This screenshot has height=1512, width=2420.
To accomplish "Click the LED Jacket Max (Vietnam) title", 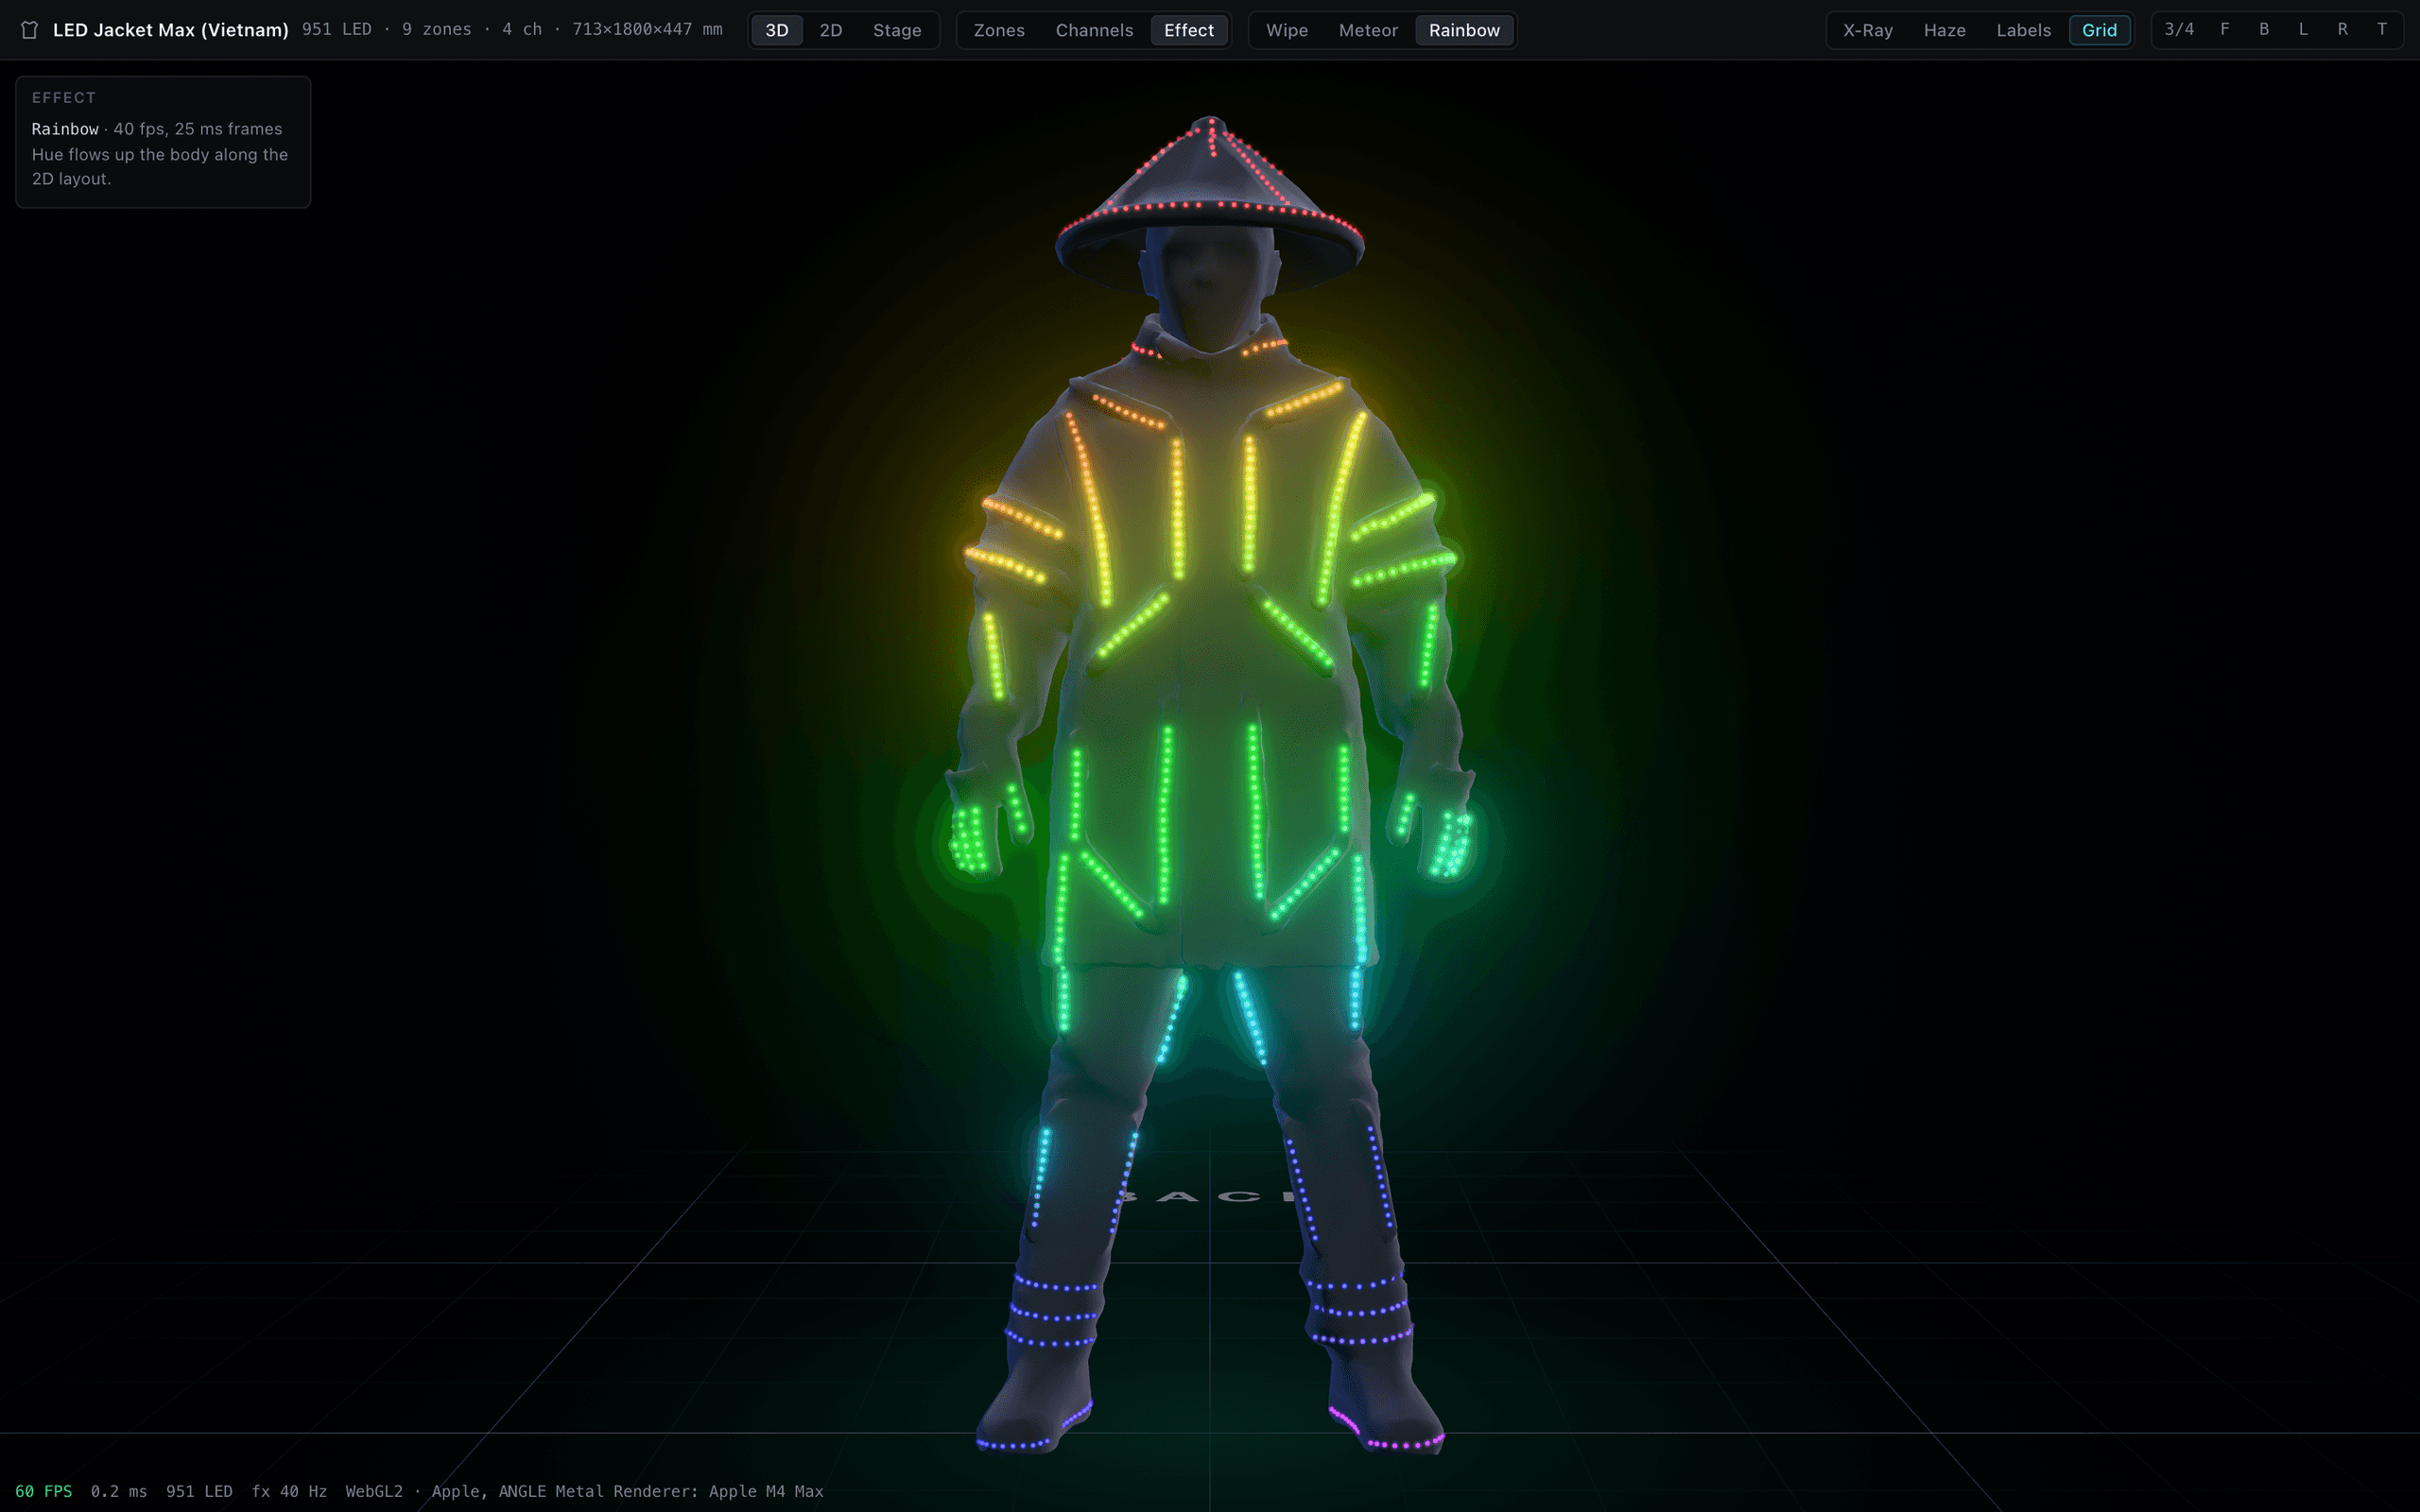I will pyautogui.click(x=170, y=30).
